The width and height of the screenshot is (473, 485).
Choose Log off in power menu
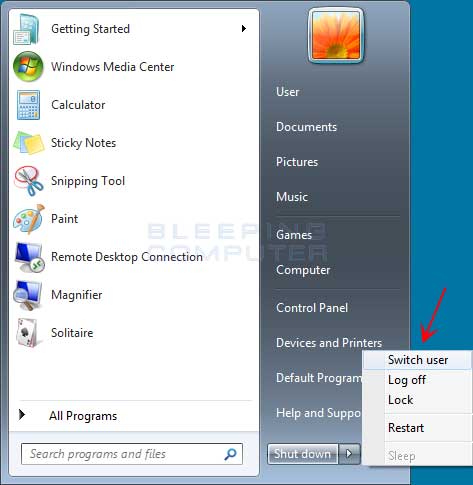(407, 380)
